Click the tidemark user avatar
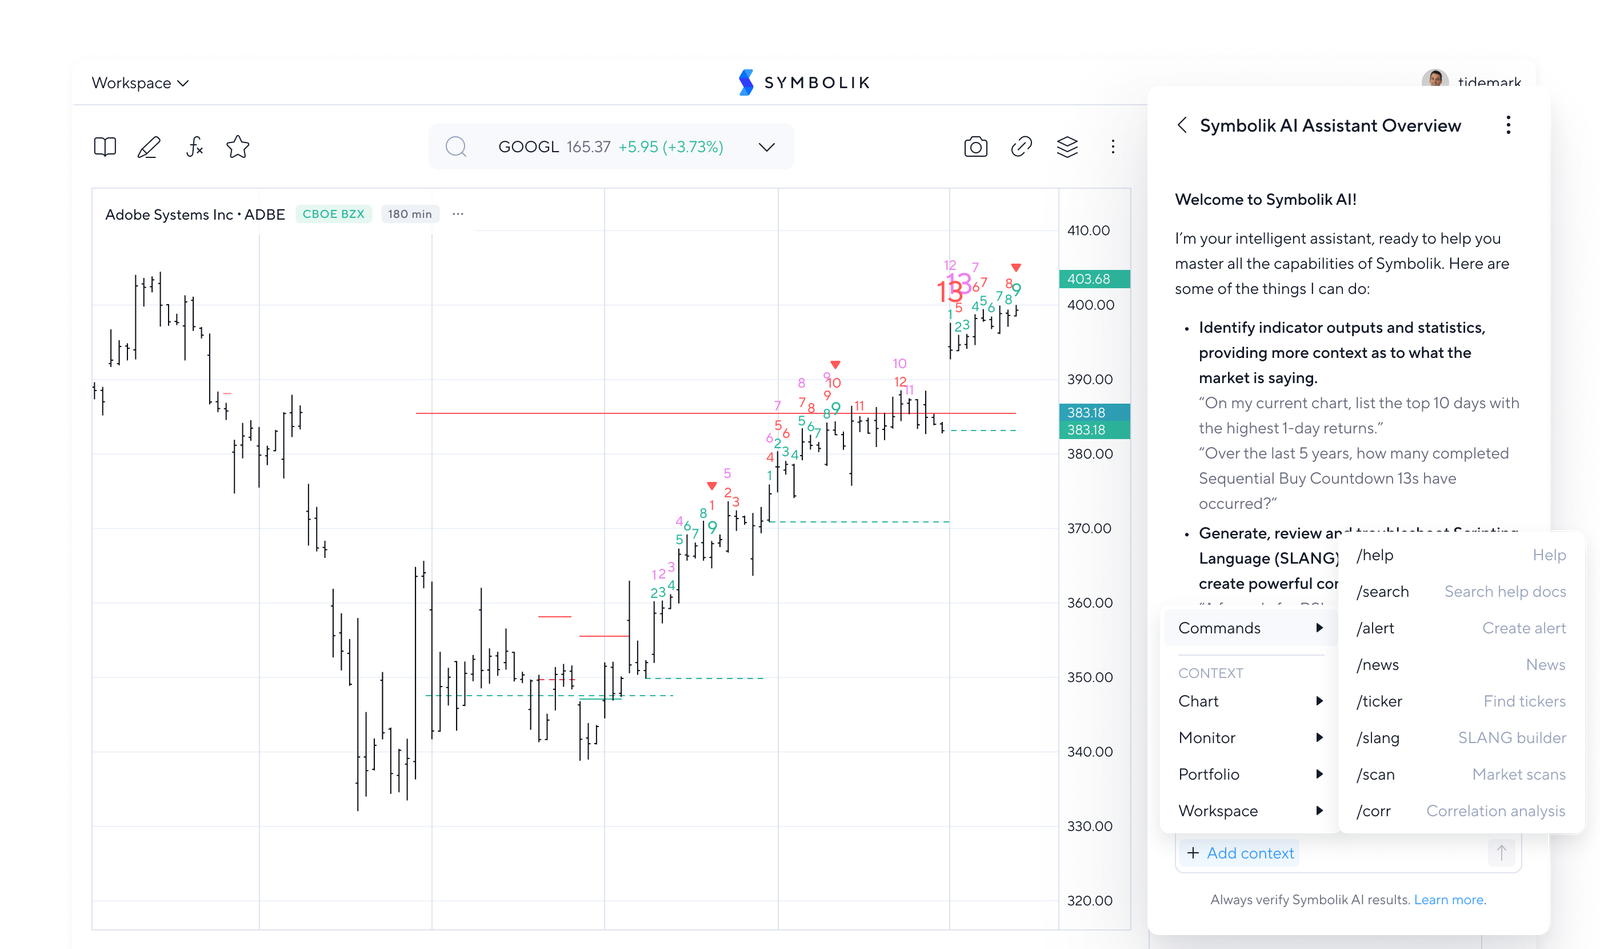 tap(1435, 80)
